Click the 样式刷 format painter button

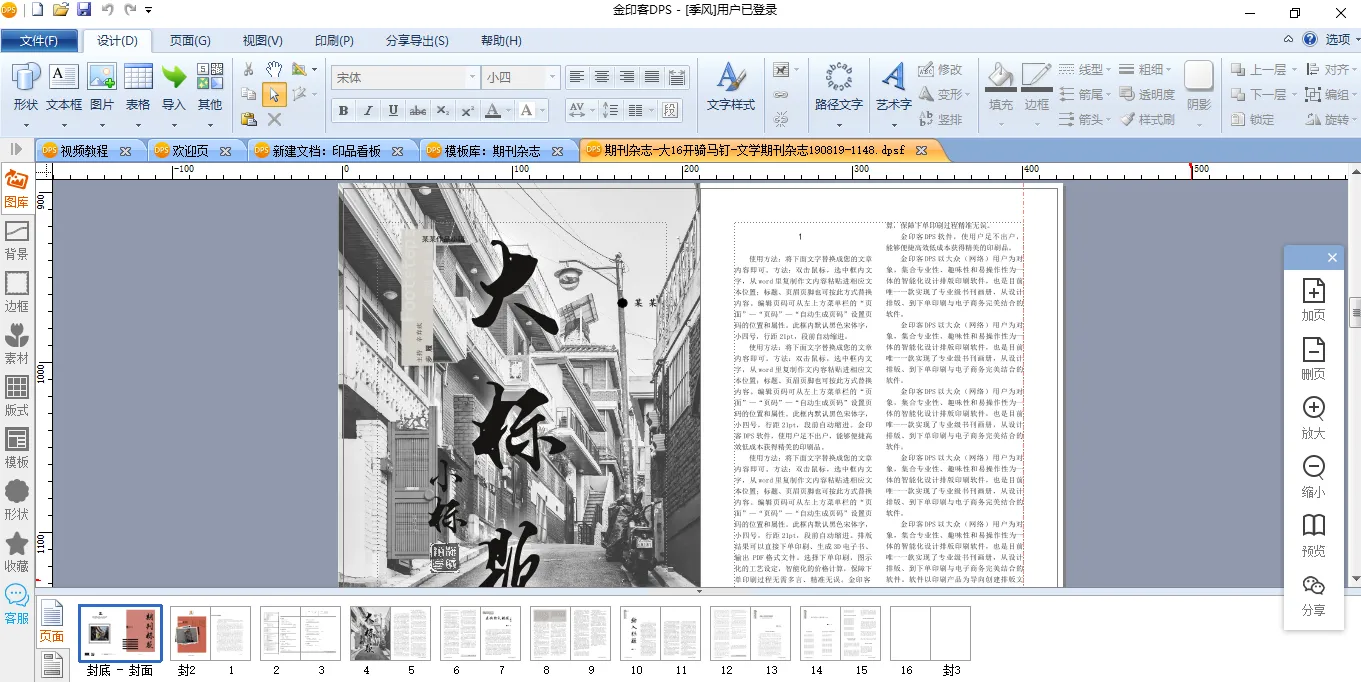click(1147, 119)
